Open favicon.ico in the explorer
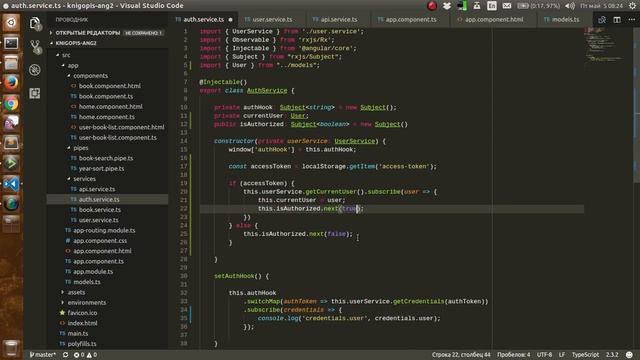Screen dimensions: 640x360 tap(82, 313)
